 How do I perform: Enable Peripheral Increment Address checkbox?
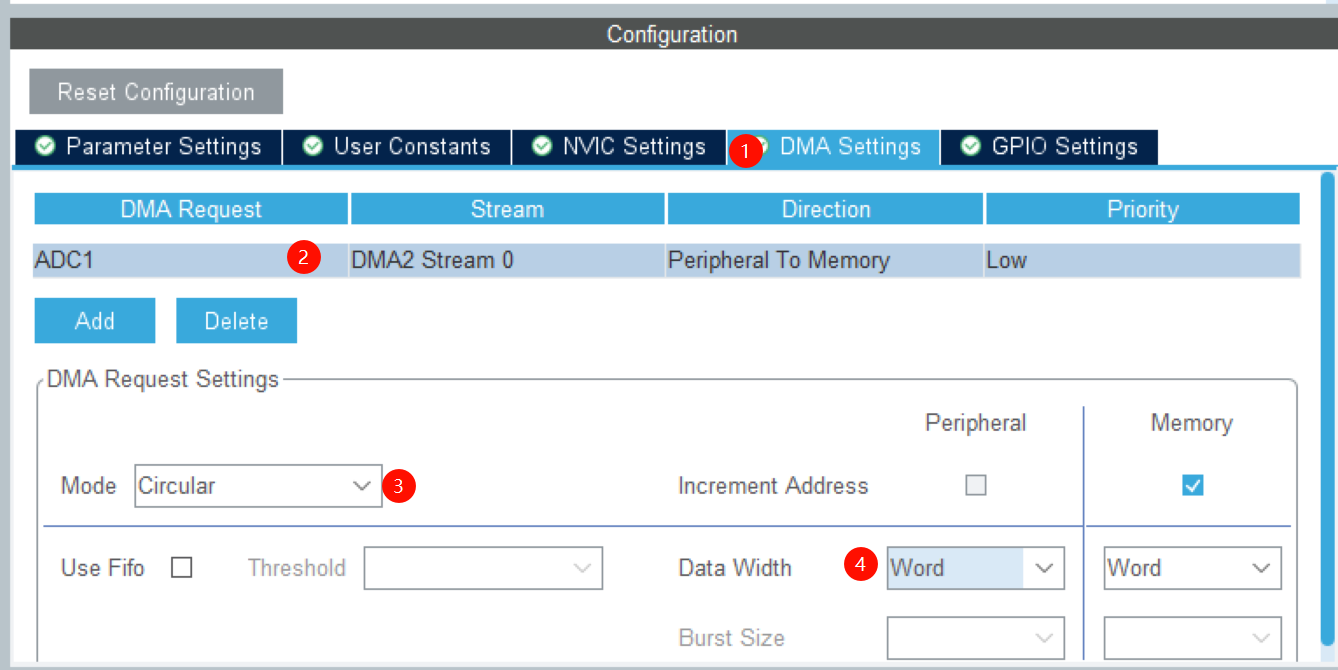pyautogui.click(x=975, y=485)
